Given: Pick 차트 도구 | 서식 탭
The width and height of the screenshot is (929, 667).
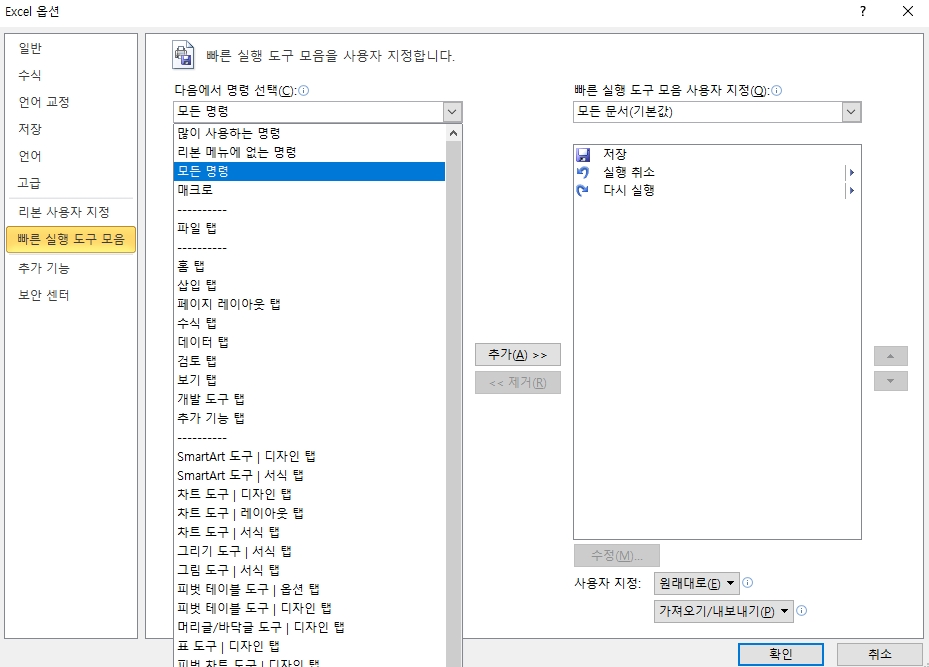Looking at the screenshot, I should 309,532.
